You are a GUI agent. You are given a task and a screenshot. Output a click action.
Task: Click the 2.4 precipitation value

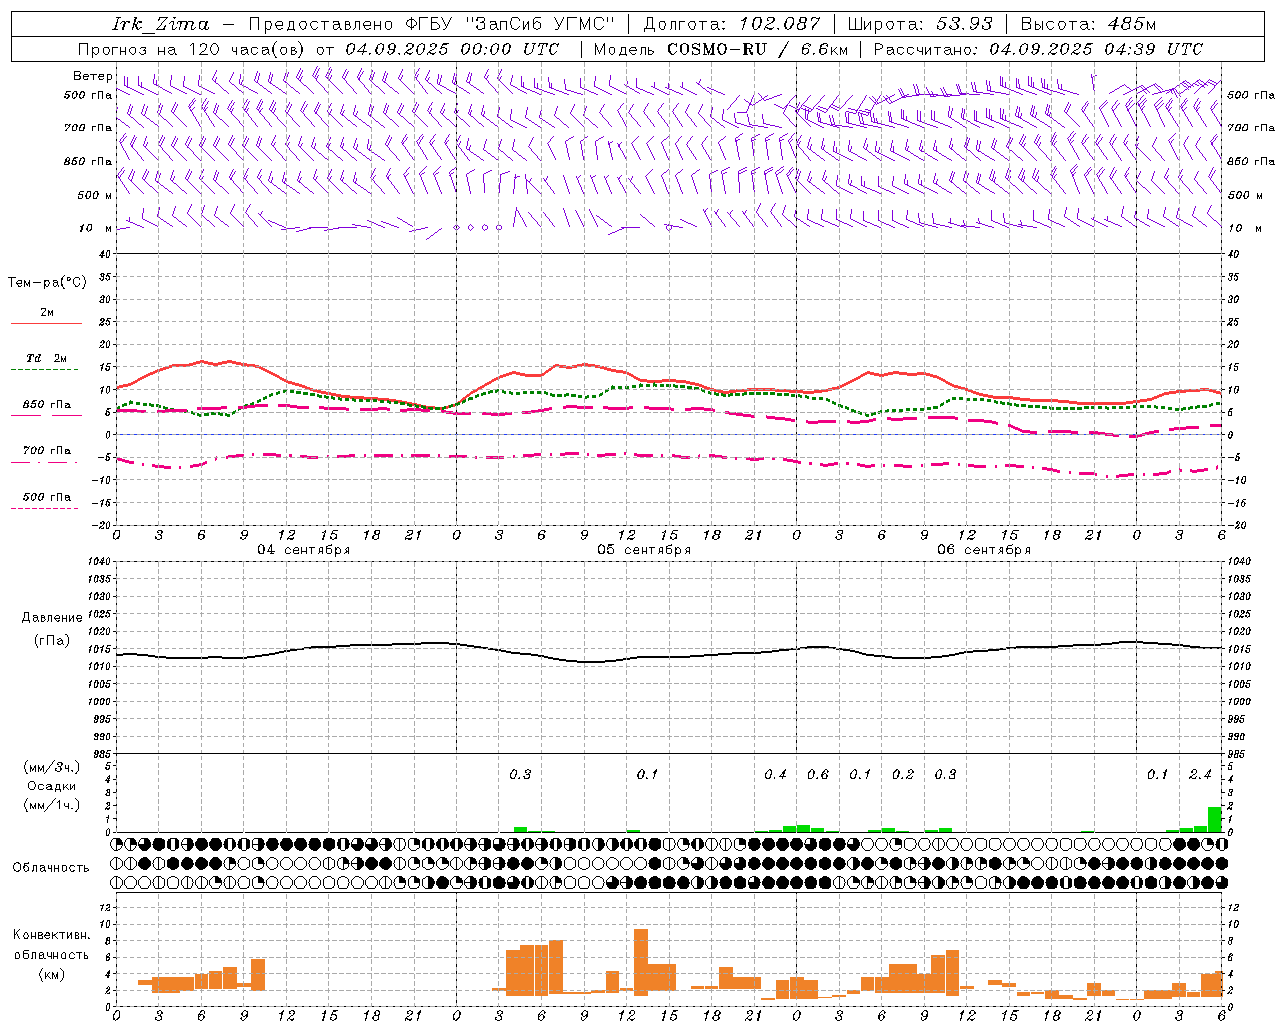click(1200, 774)
